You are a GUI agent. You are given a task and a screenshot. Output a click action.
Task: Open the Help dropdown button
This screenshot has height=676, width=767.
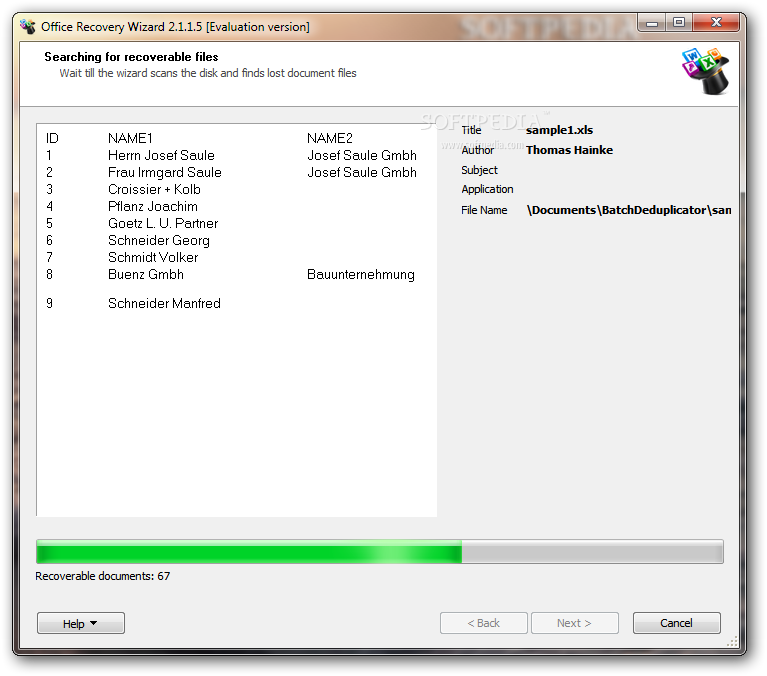coord(81,623)
